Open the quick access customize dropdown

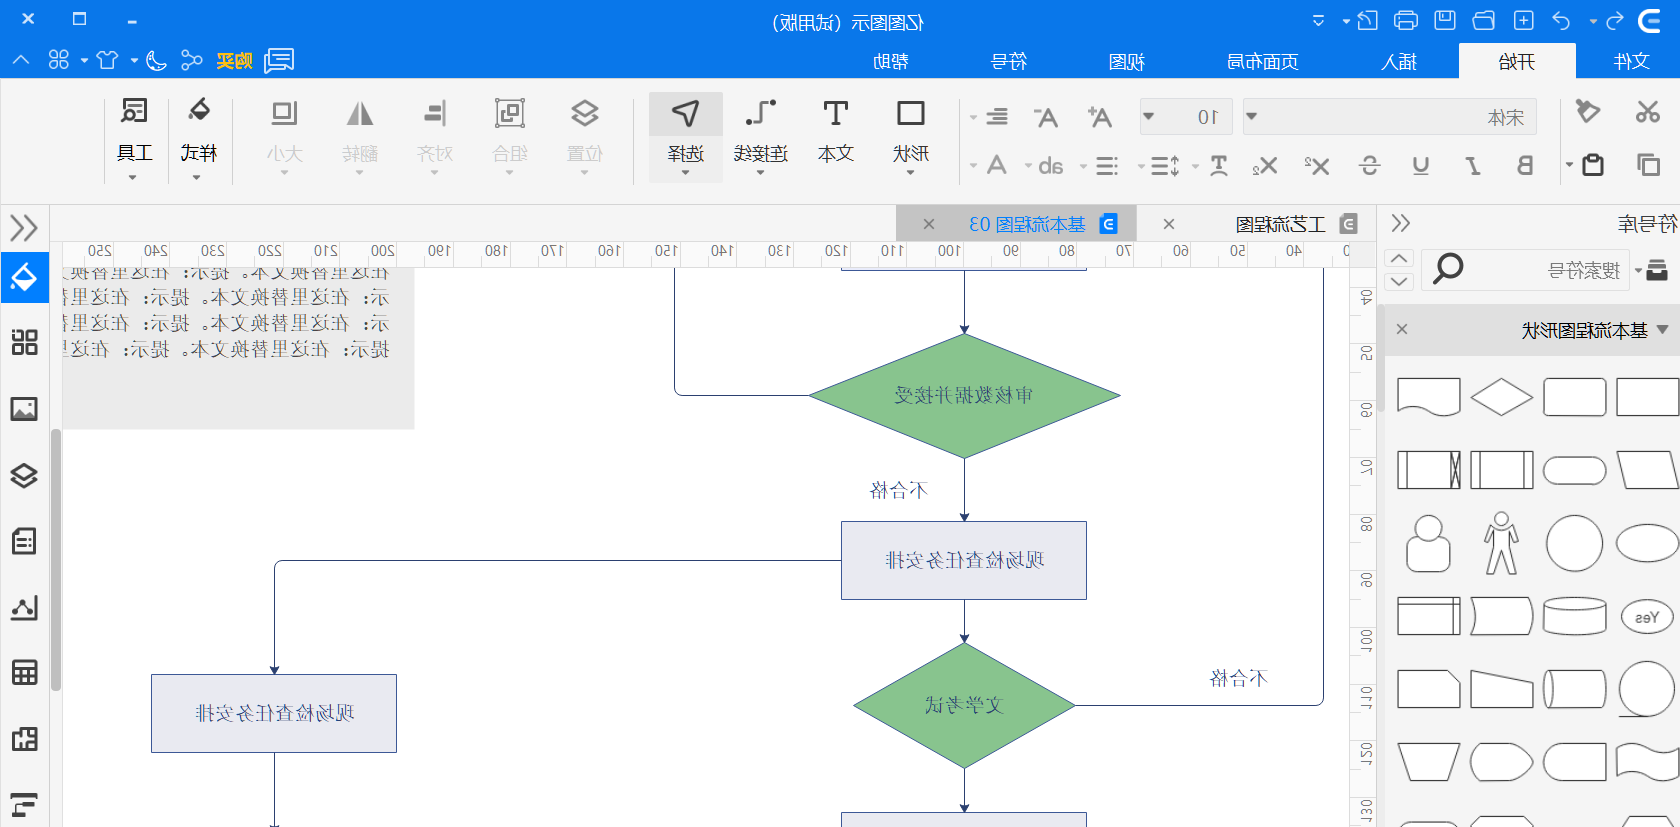point(1318,20)
